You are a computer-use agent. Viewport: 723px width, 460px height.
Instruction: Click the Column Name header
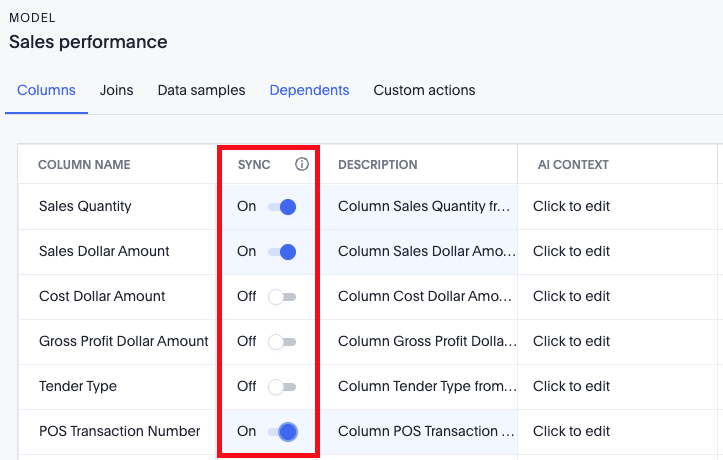click(84, 165)
